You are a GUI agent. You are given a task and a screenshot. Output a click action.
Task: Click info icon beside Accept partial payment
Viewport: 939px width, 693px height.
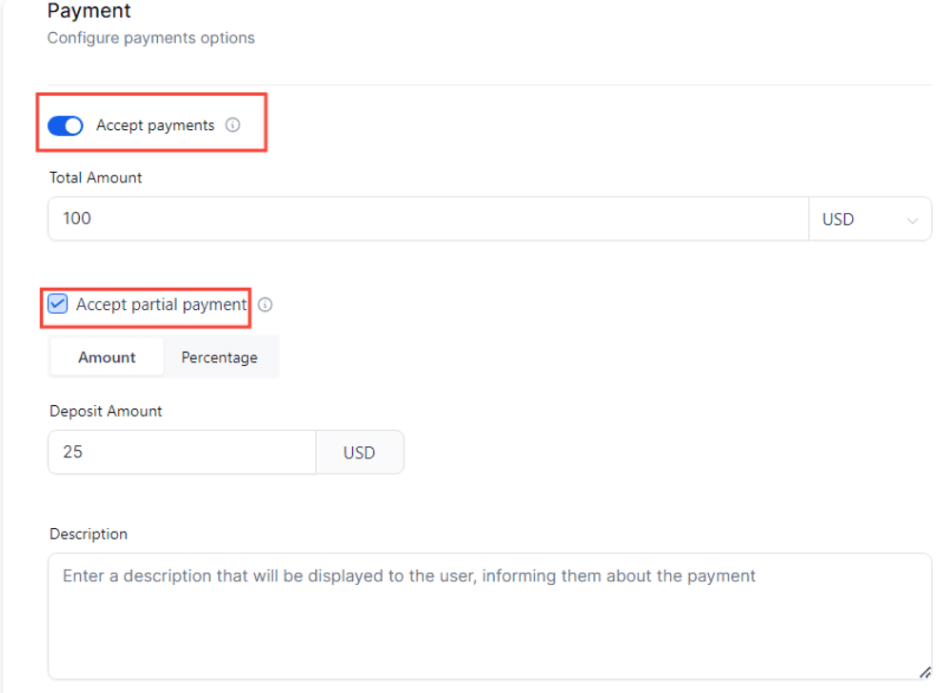(x=266, y=305)
